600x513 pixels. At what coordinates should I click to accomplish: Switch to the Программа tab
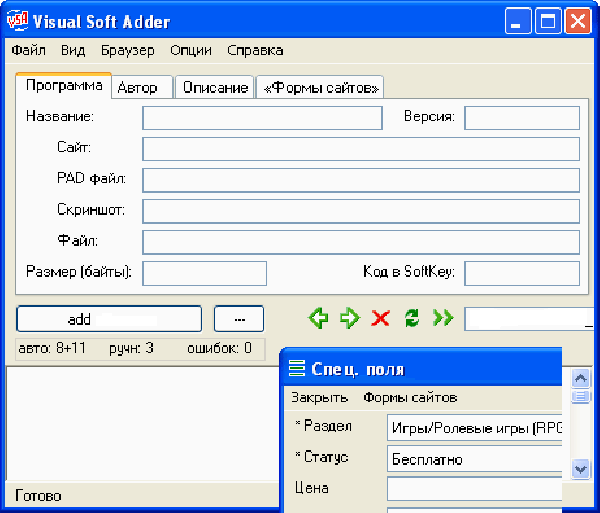(64, 85)
